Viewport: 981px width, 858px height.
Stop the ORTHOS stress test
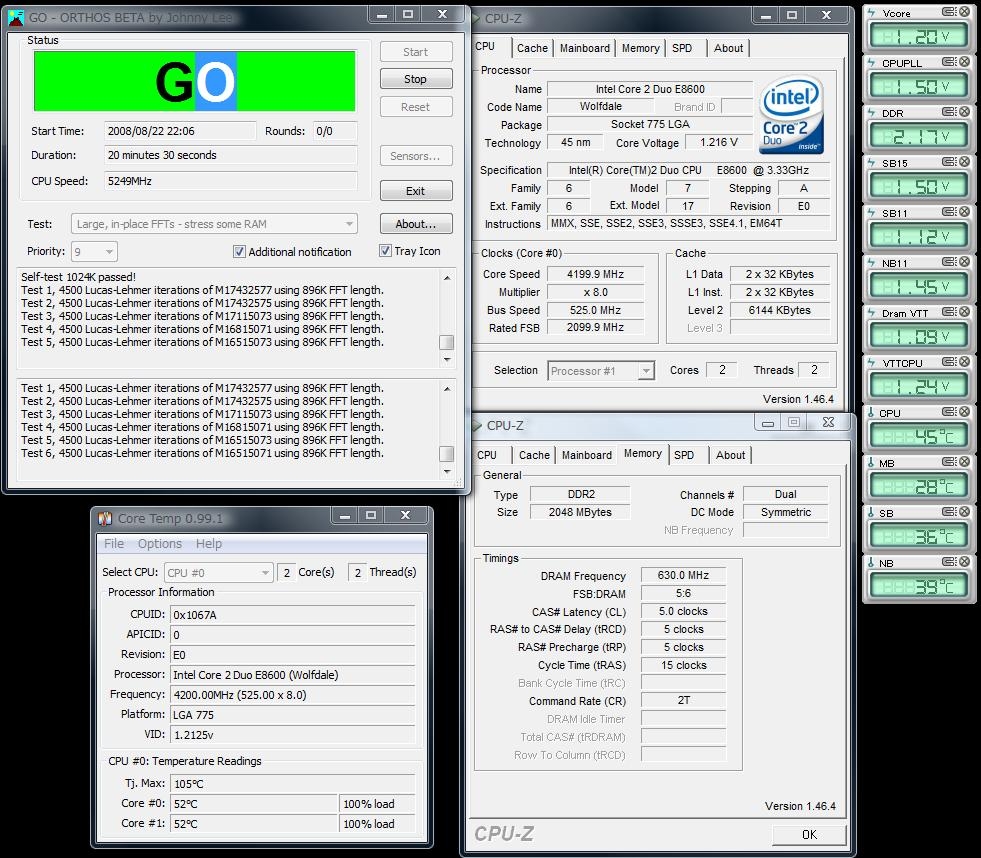415,79
